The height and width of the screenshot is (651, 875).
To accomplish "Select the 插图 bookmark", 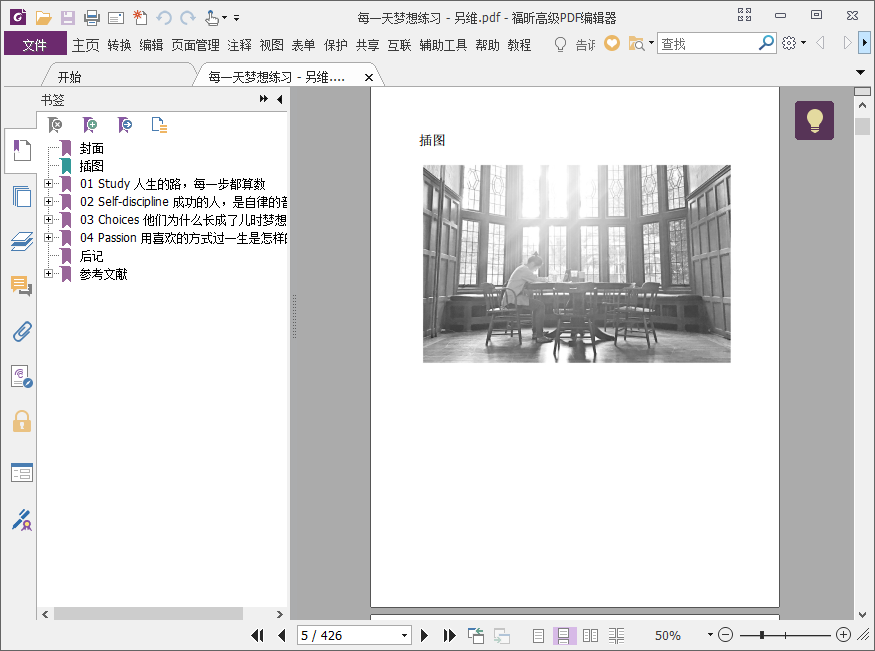I will 92,166.
